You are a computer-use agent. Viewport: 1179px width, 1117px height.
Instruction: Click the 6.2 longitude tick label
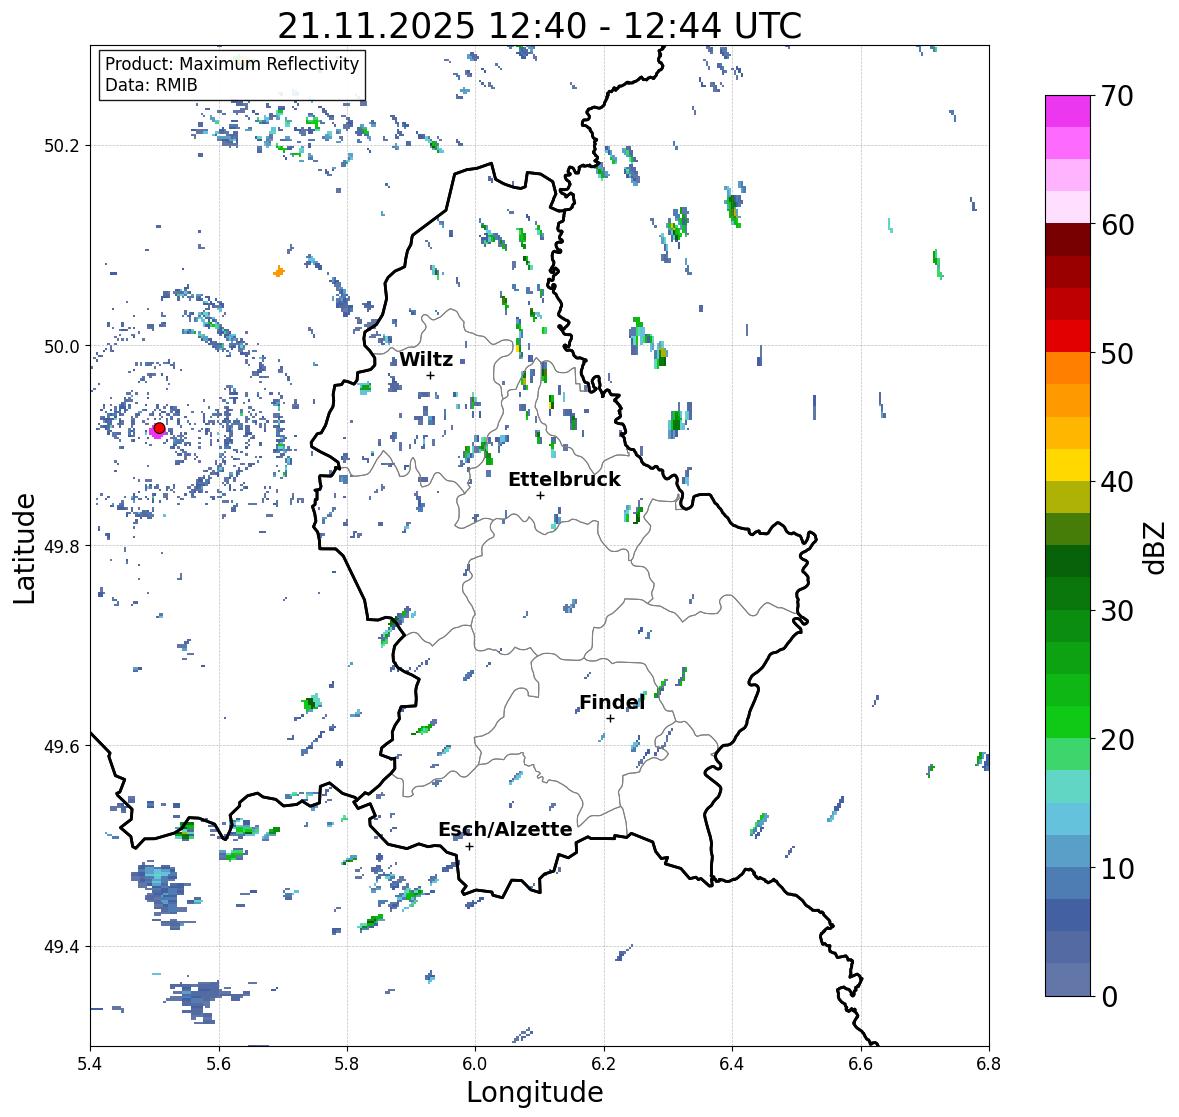pyautogui.click(x=604, y=1064)
